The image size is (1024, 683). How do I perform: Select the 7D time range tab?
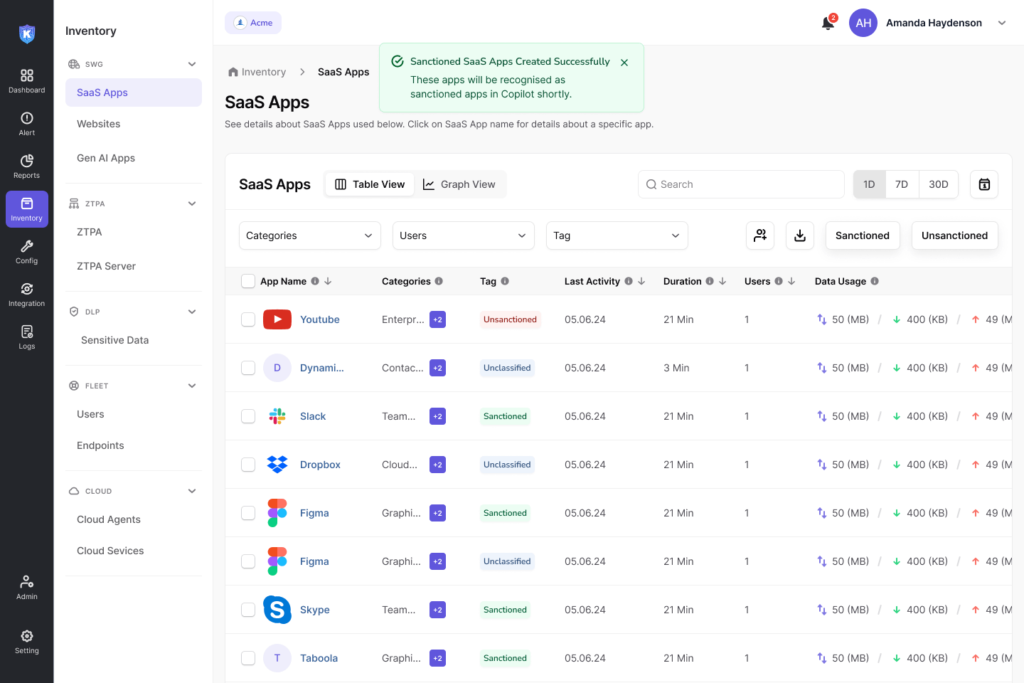coord(901,184)
